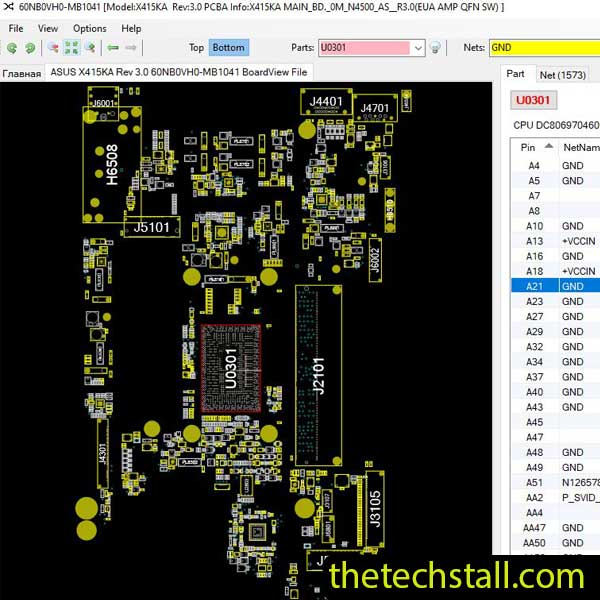Viewport: 600px width, 600px height.
Task: Select pin A13 in the pin list
Action: coord(534,241)
